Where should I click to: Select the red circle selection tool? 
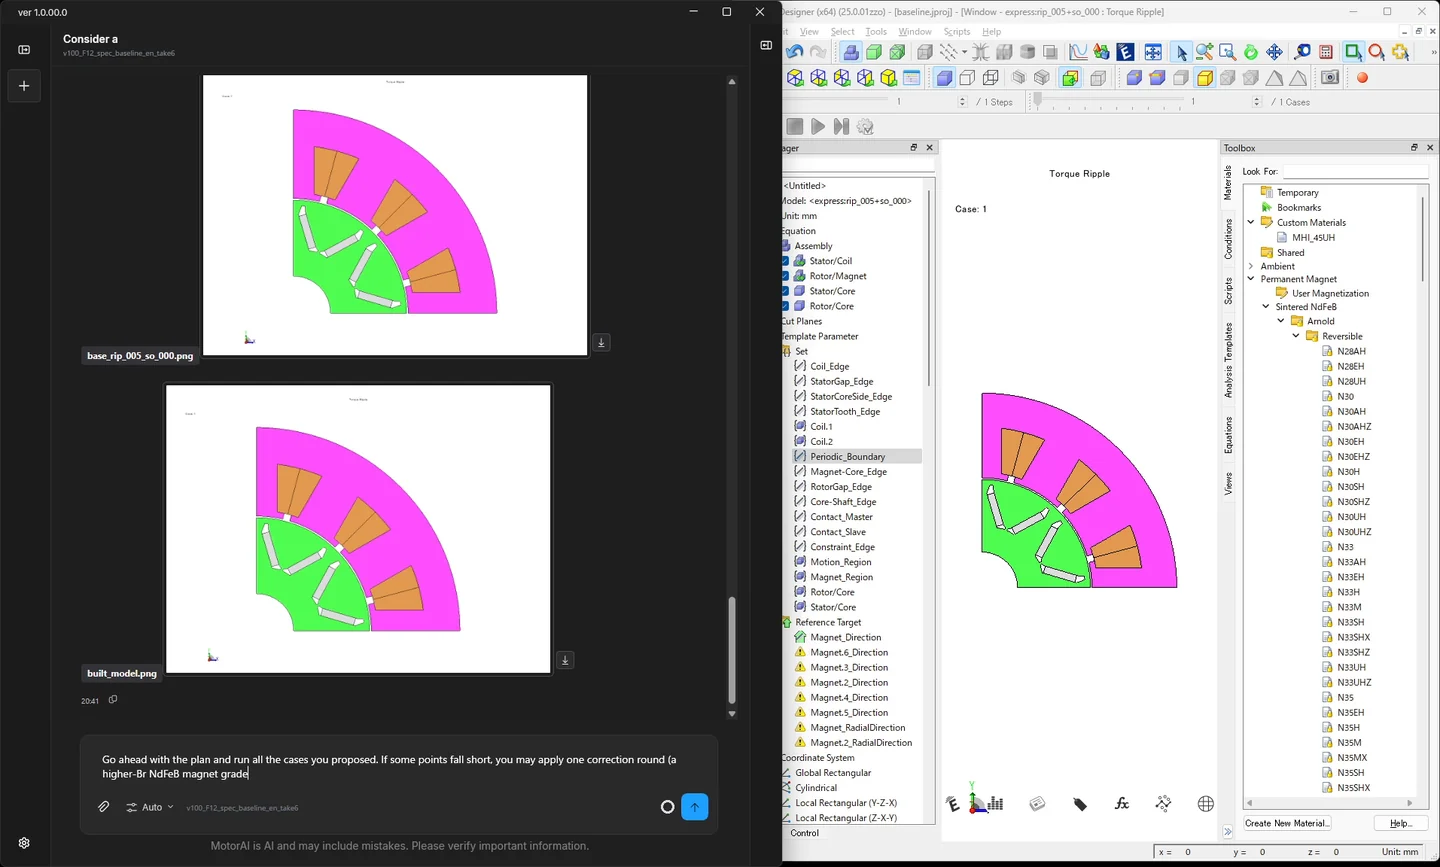coord(1377,52)
